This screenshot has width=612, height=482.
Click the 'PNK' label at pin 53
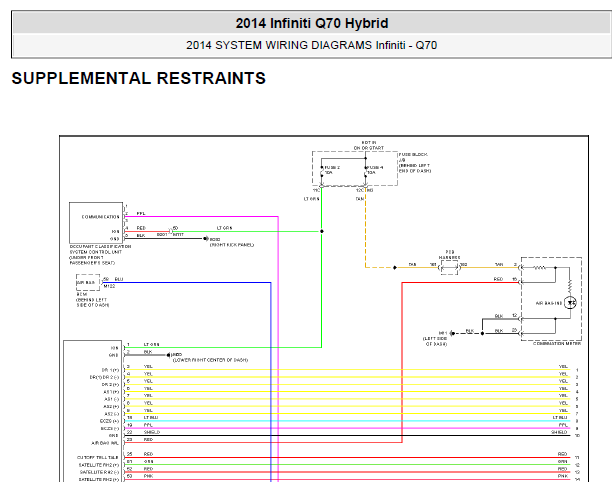pyautogui.click(x=148, y=476)
